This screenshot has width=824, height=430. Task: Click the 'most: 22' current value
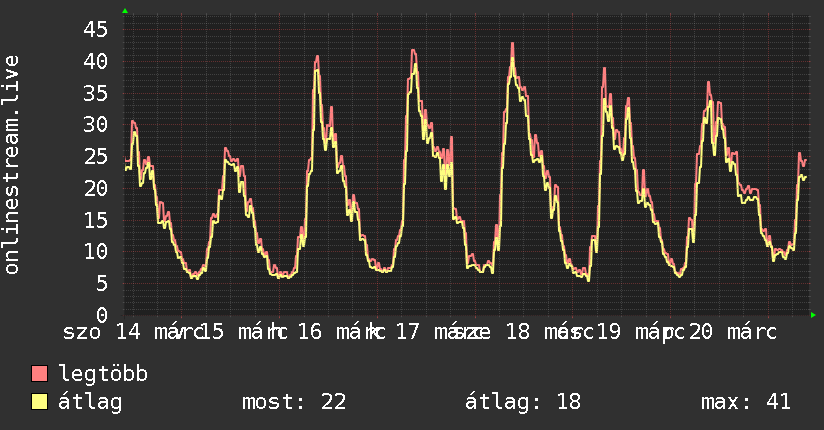pyautogui.click(x=294, y=402)
